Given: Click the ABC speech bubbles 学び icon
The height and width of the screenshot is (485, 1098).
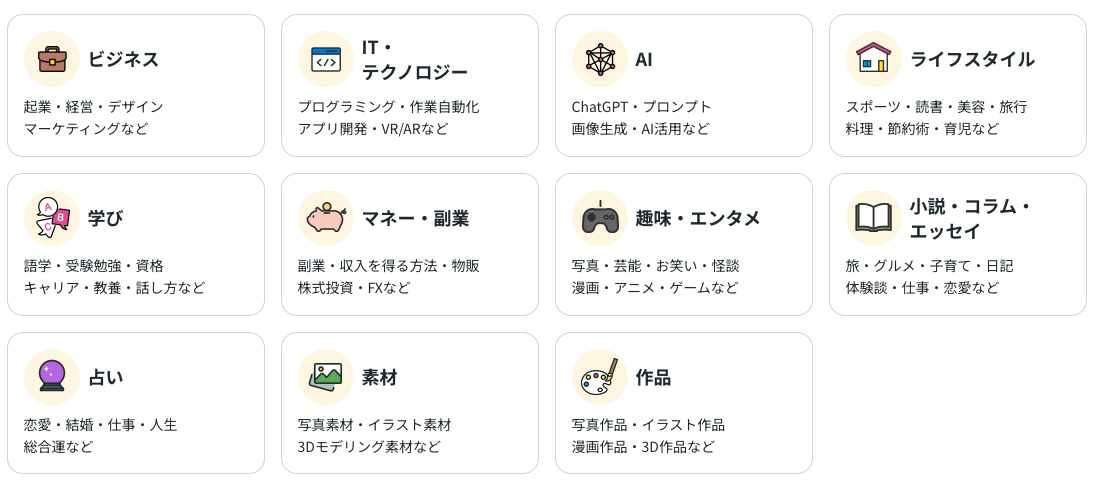Looking at the screenshot, I should point(52,218).
